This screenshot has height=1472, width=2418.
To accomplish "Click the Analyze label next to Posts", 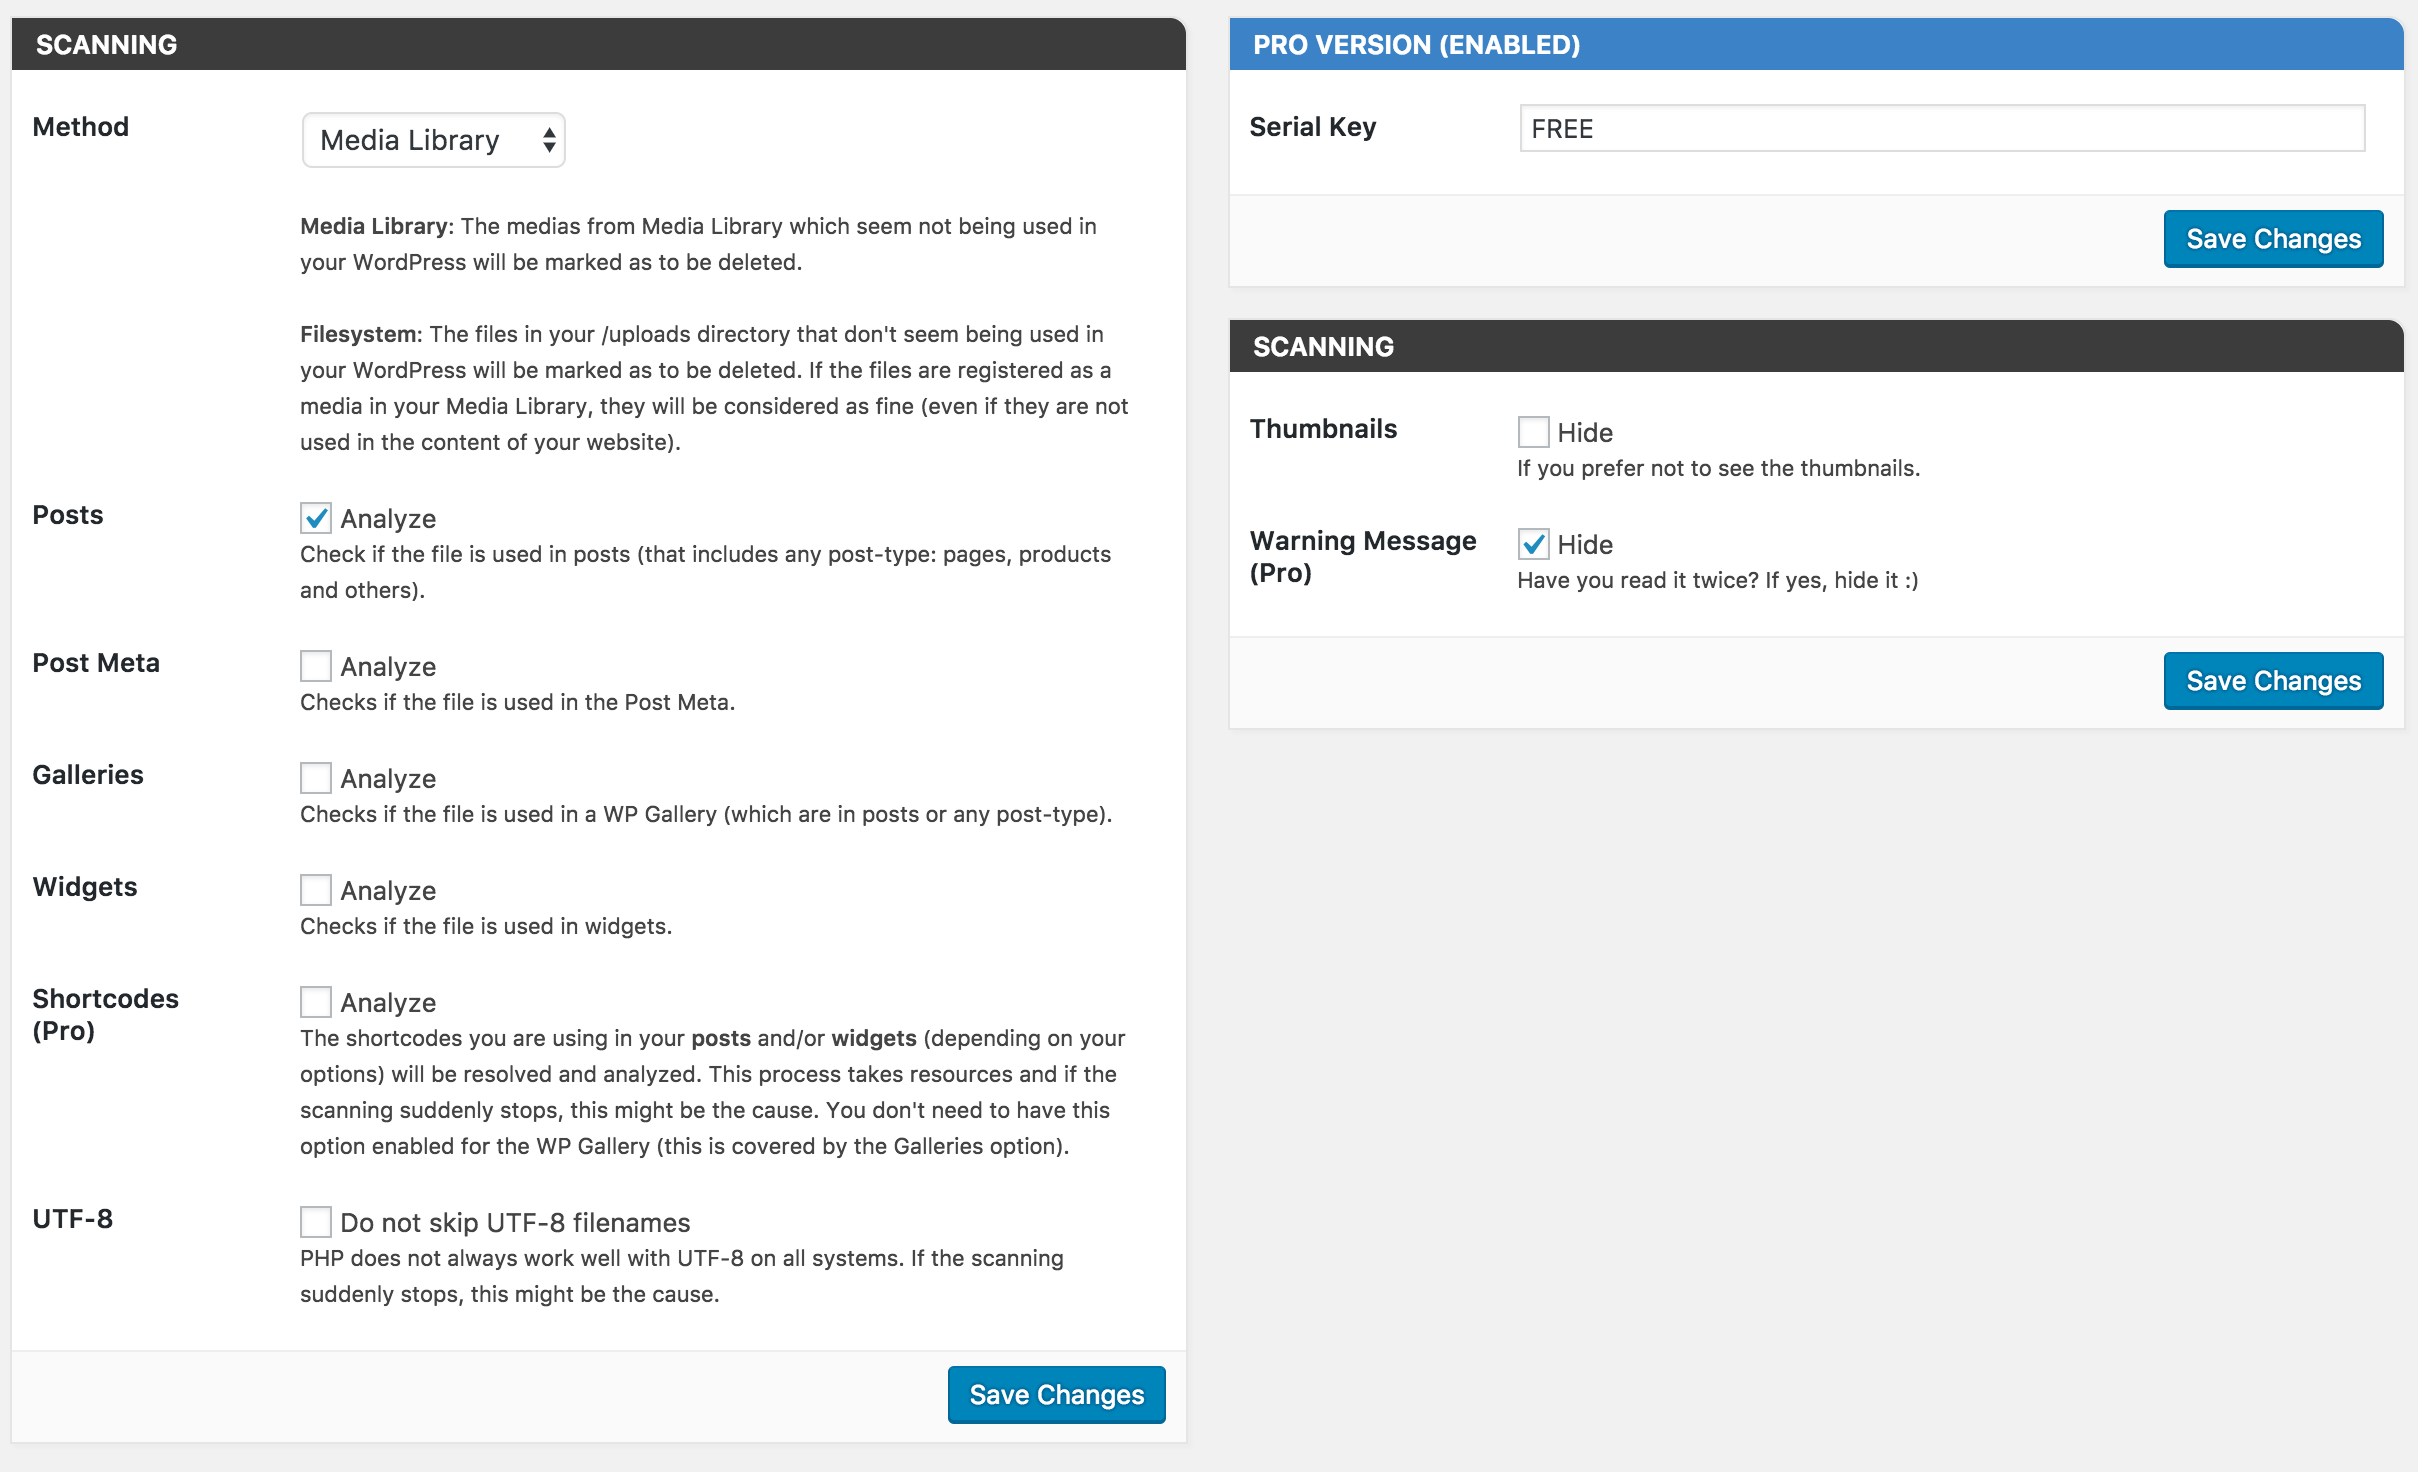I will point(388,519).
